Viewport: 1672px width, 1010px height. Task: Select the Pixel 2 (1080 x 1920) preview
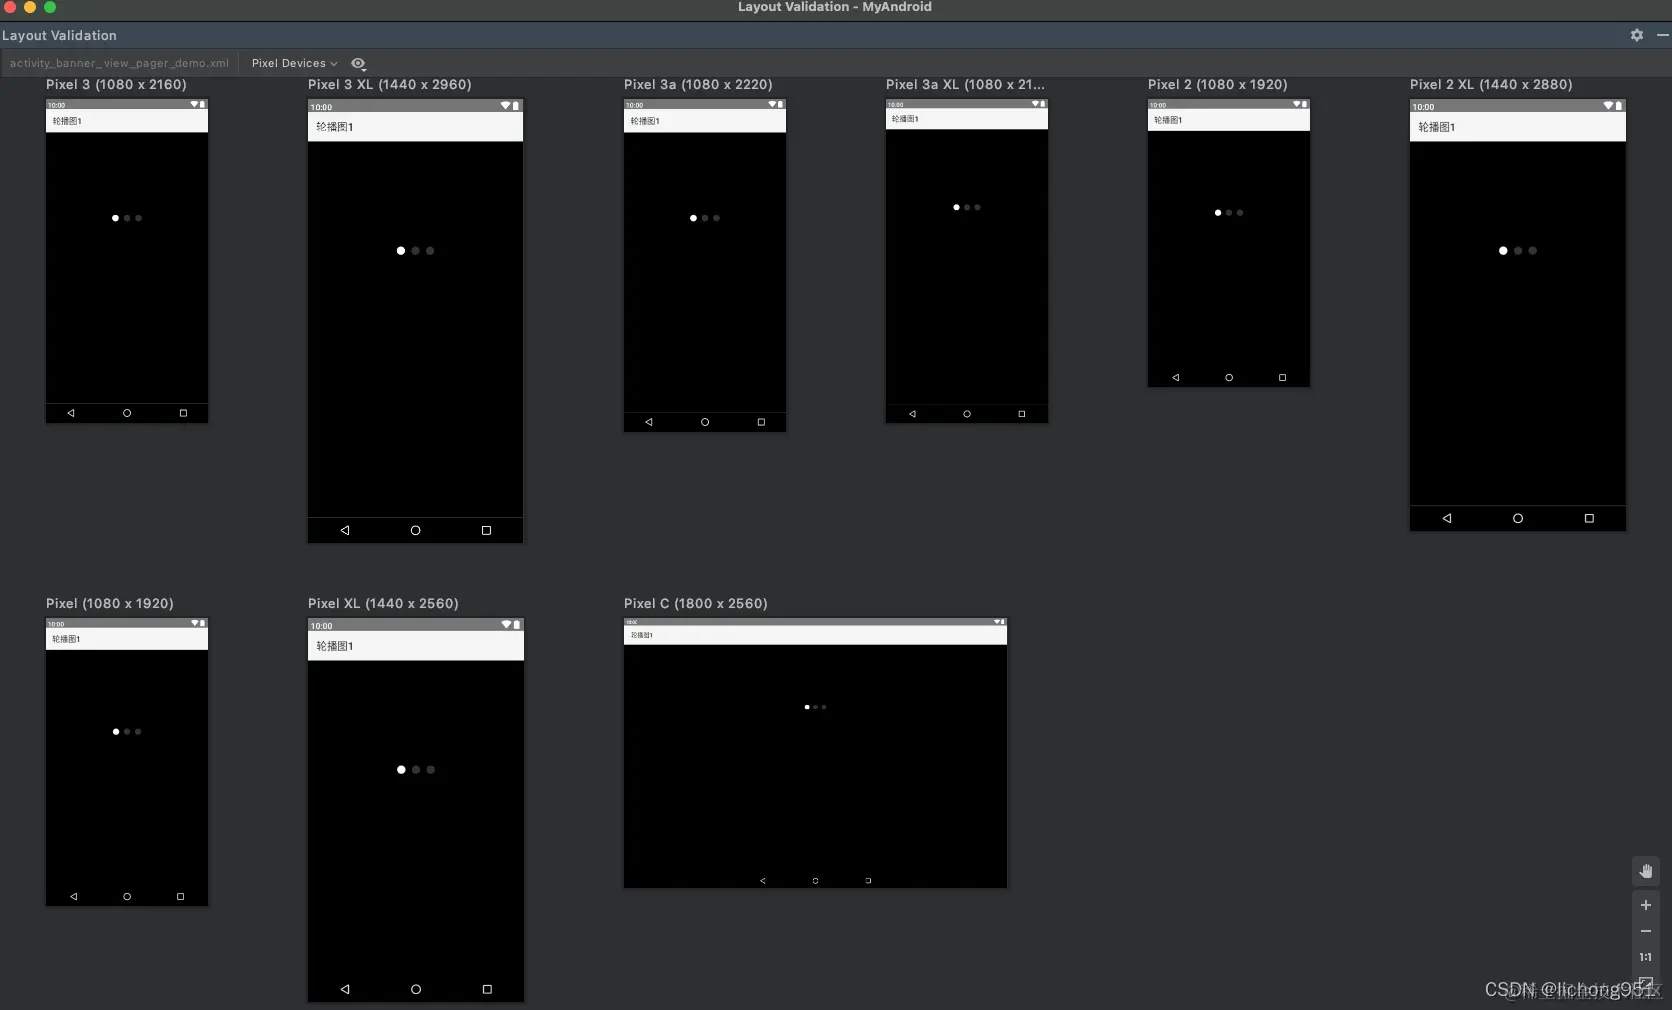[x=1229, y=242]
